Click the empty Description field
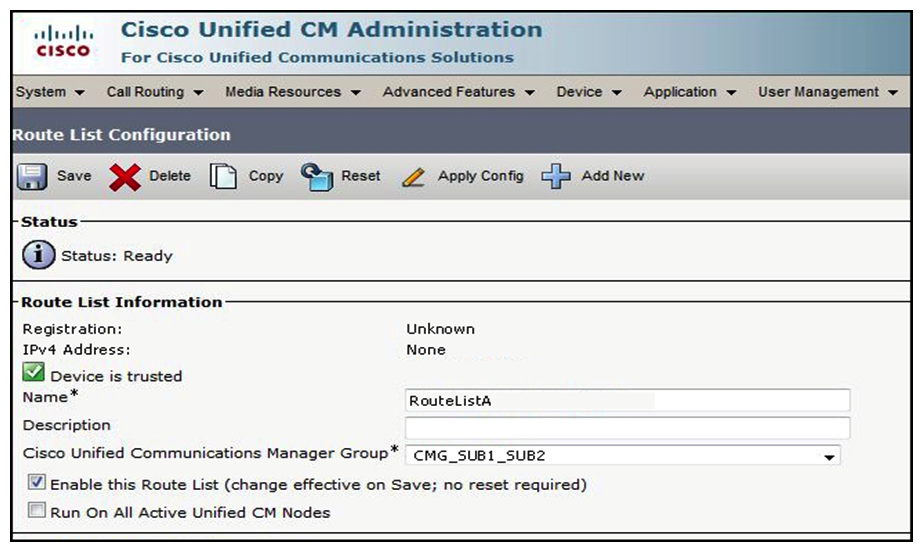This screenshot has width=922, height=551. [x=627, y=428]
